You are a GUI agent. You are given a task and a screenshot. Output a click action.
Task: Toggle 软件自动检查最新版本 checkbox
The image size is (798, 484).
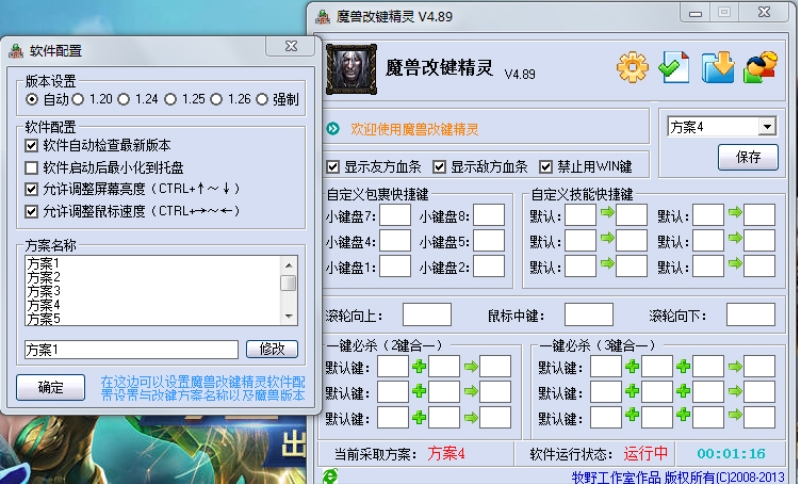[32, 146]
